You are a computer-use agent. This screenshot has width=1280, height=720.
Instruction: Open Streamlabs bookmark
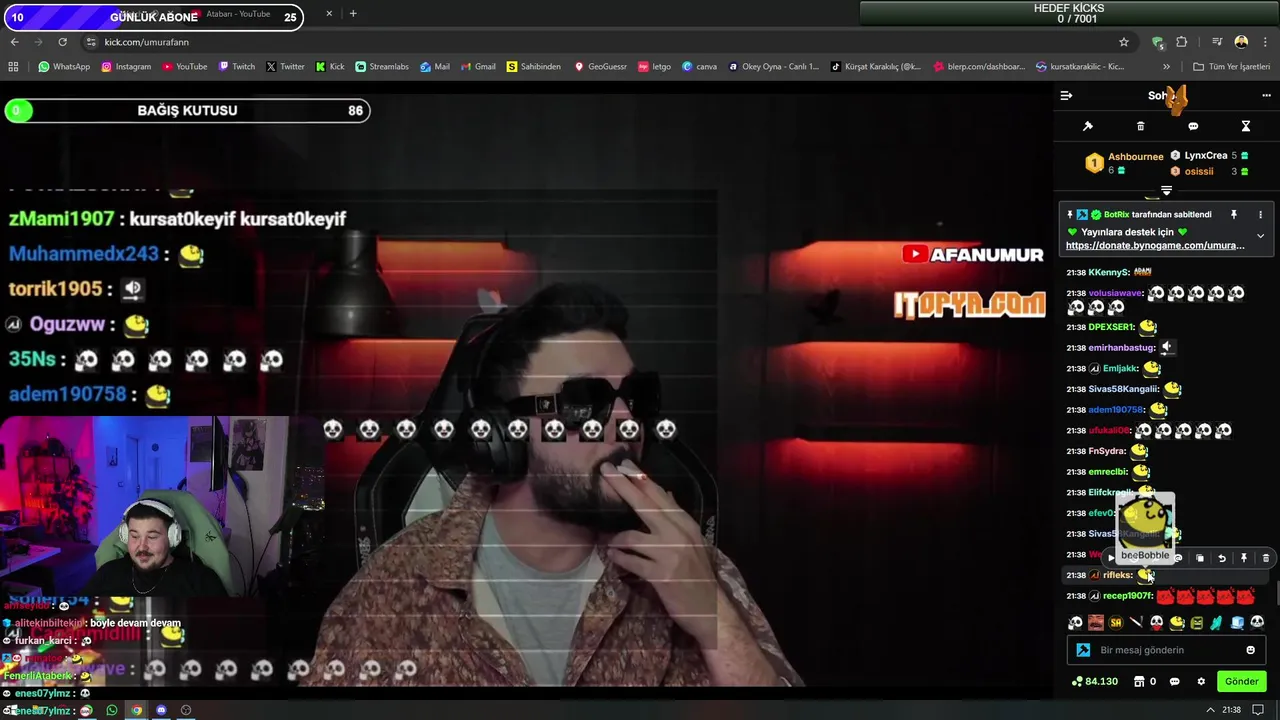tap(382, 67)
